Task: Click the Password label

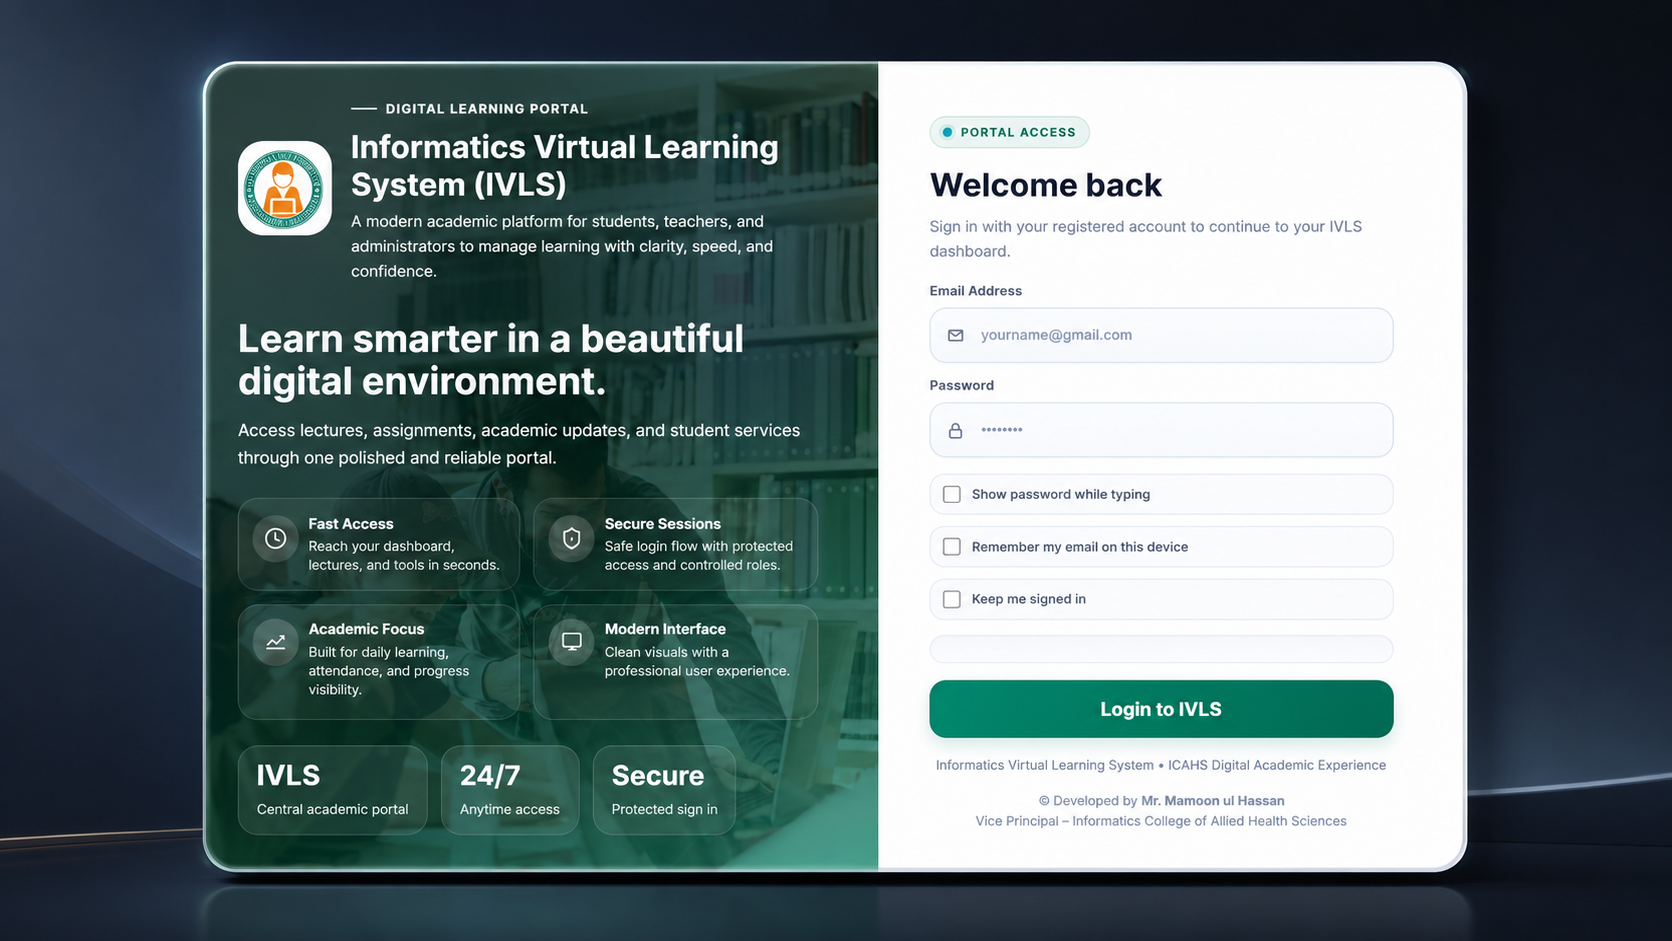Action: coord(961,385)
